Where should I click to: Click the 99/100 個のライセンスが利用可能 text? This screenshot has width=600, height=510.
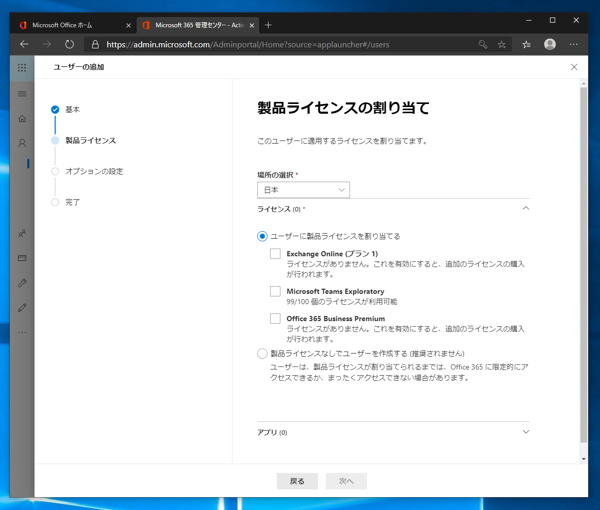342,301
